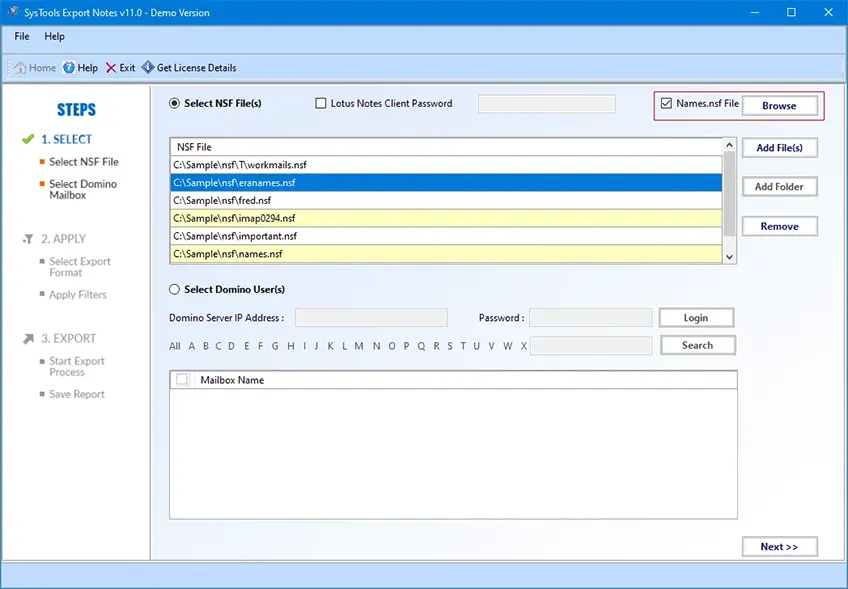The width and height of the screenshot is (848, 589).
Task: Open Get License Details icon
Action: (148, 67)
